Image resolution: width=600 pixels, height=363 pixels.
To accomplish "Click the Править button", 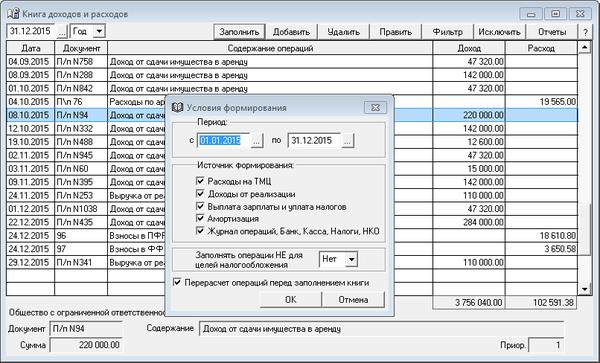I will (396, 32).
